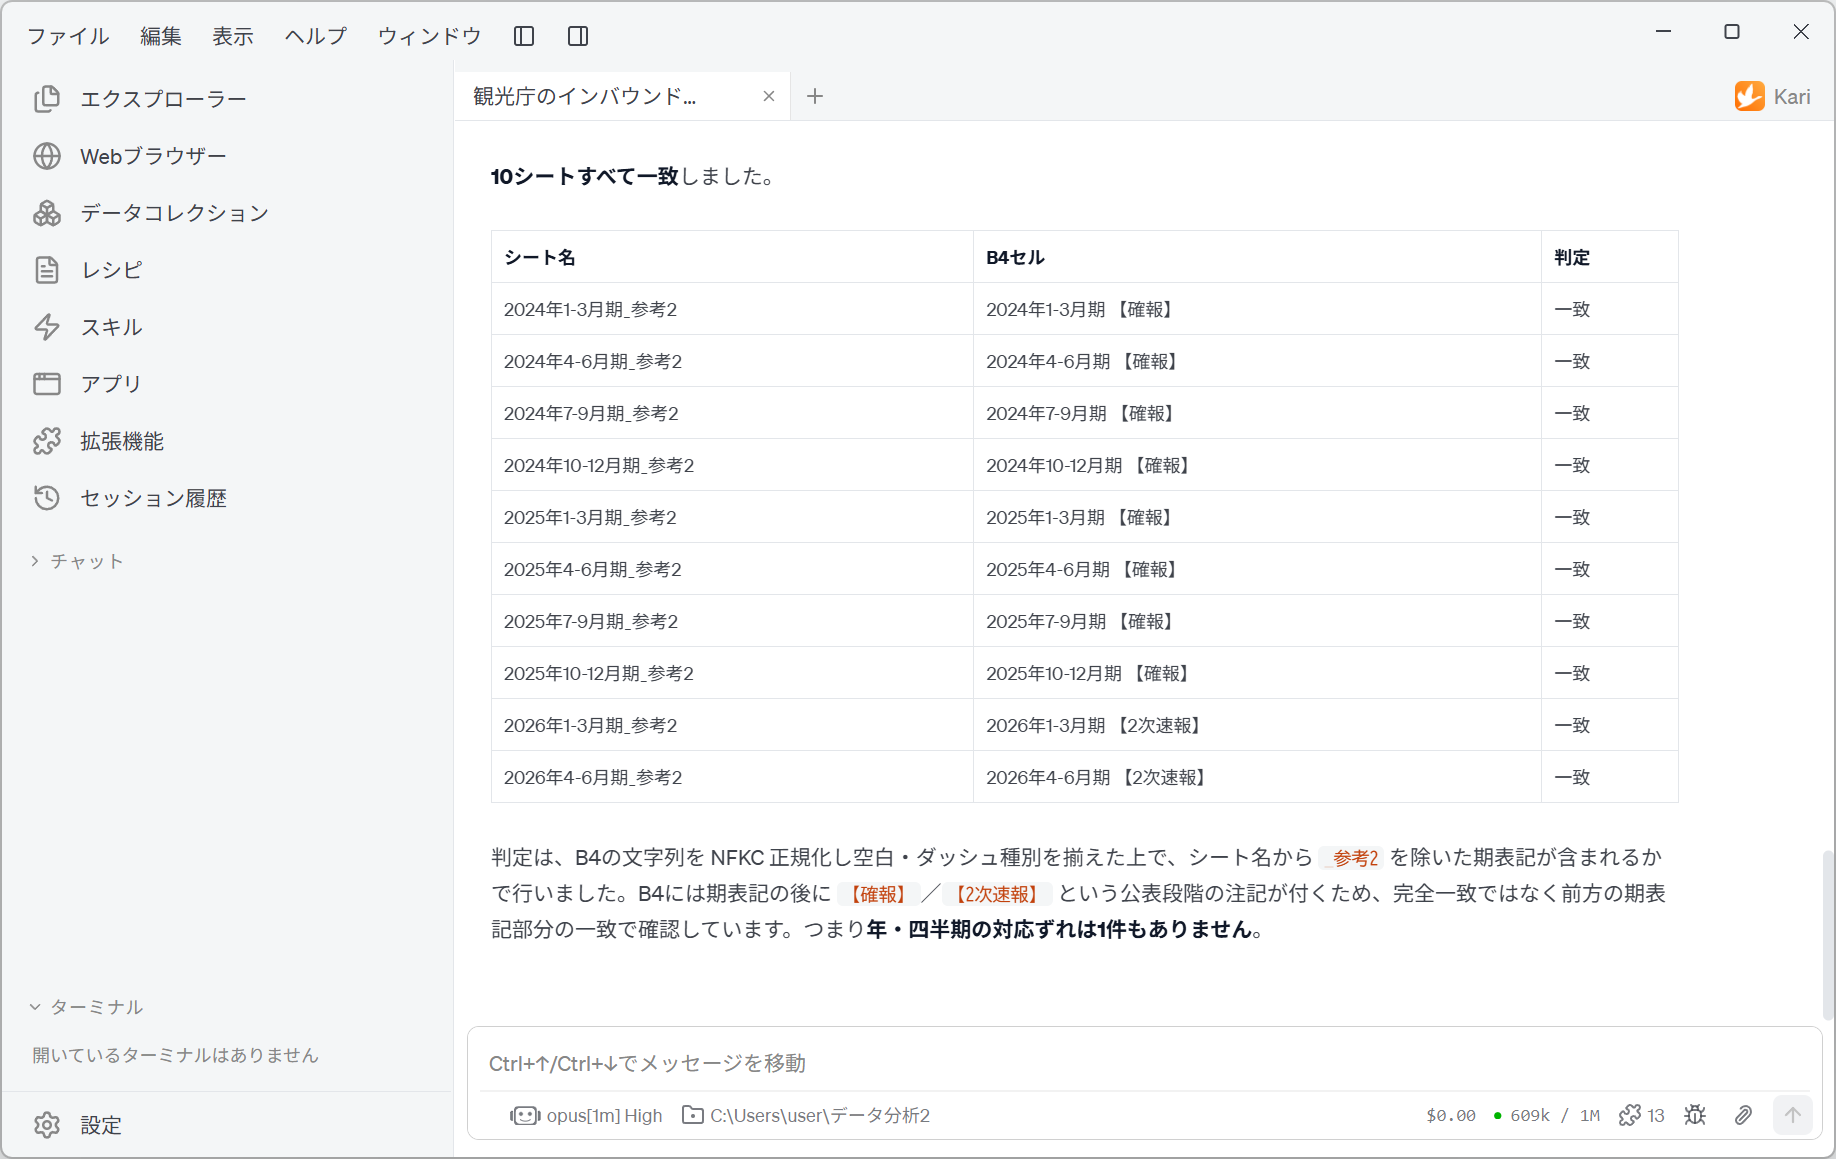
Task: Close the 観光庁のインバウンド tab
Action: [769, 96]
